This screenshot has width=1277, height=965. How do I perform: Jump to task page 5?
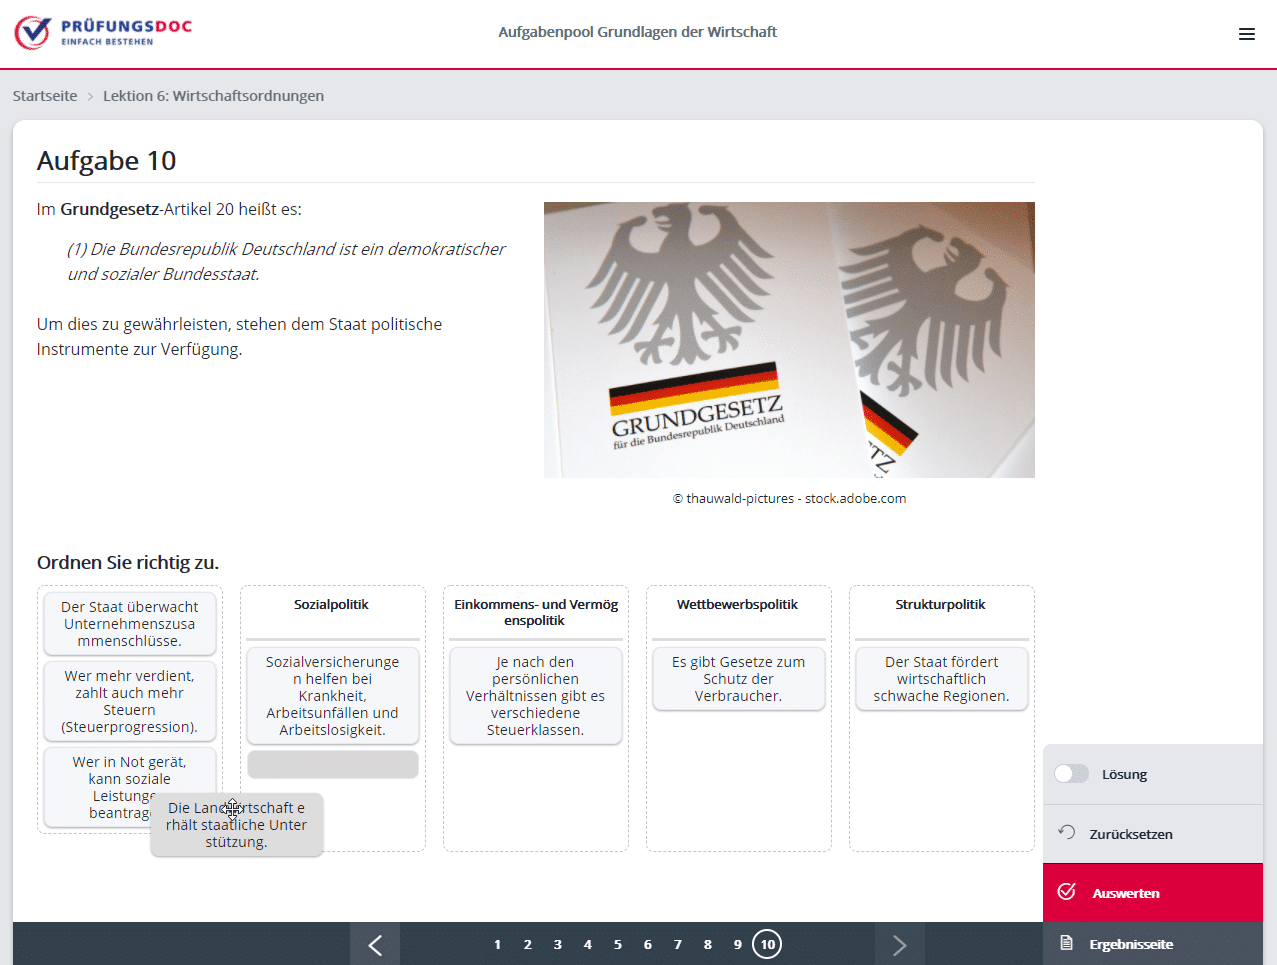617,945
